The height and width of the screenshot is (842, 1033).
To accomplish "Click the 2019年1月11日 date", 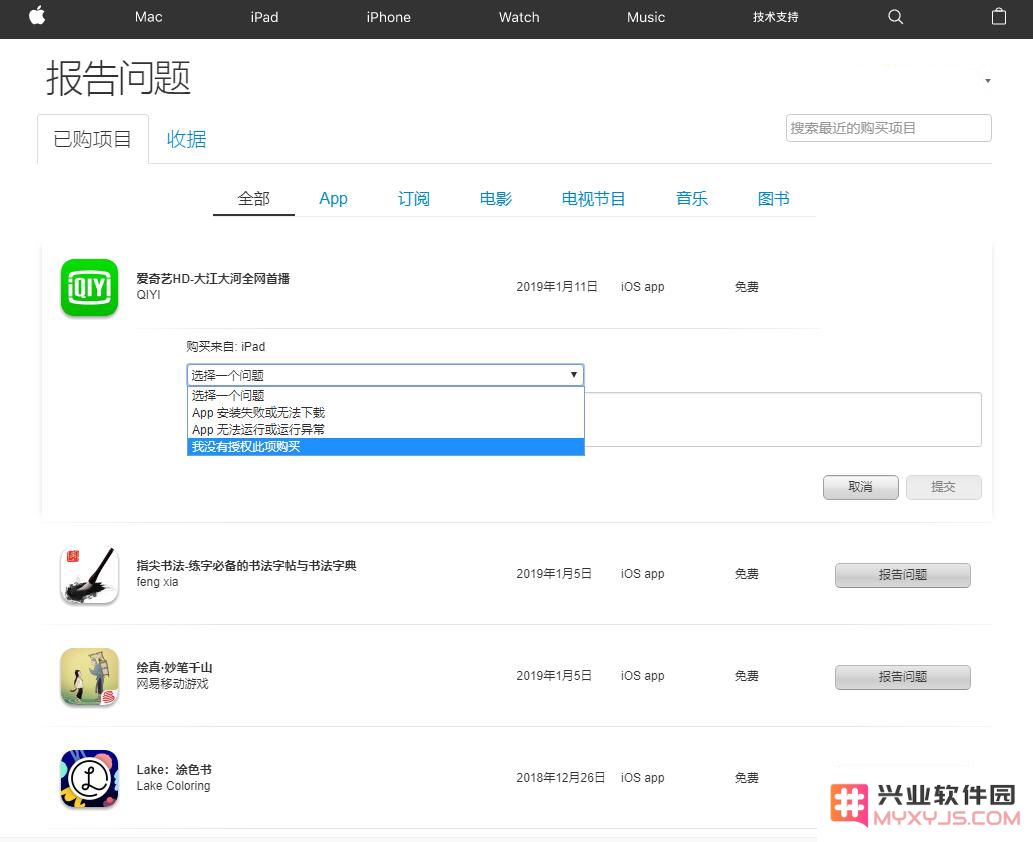I will click(x=557, y=287).
